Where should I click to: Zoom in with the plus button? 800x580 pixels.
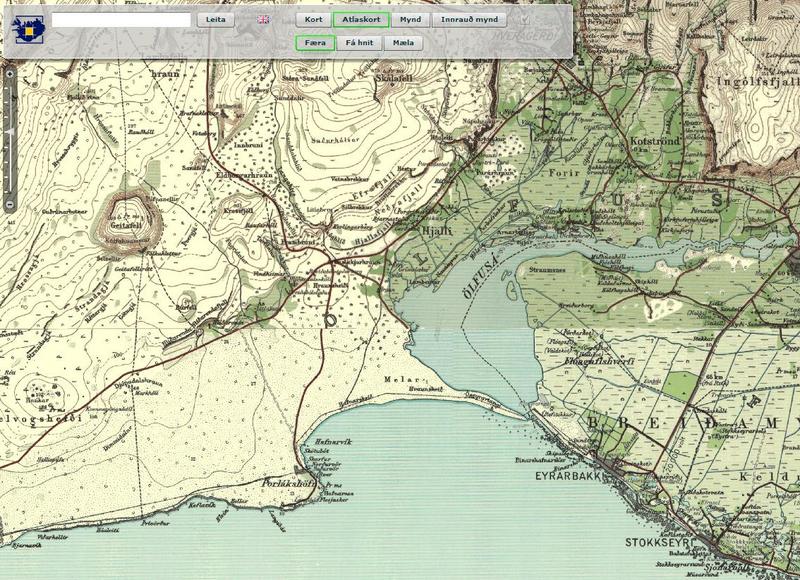[x=9, y=74]
